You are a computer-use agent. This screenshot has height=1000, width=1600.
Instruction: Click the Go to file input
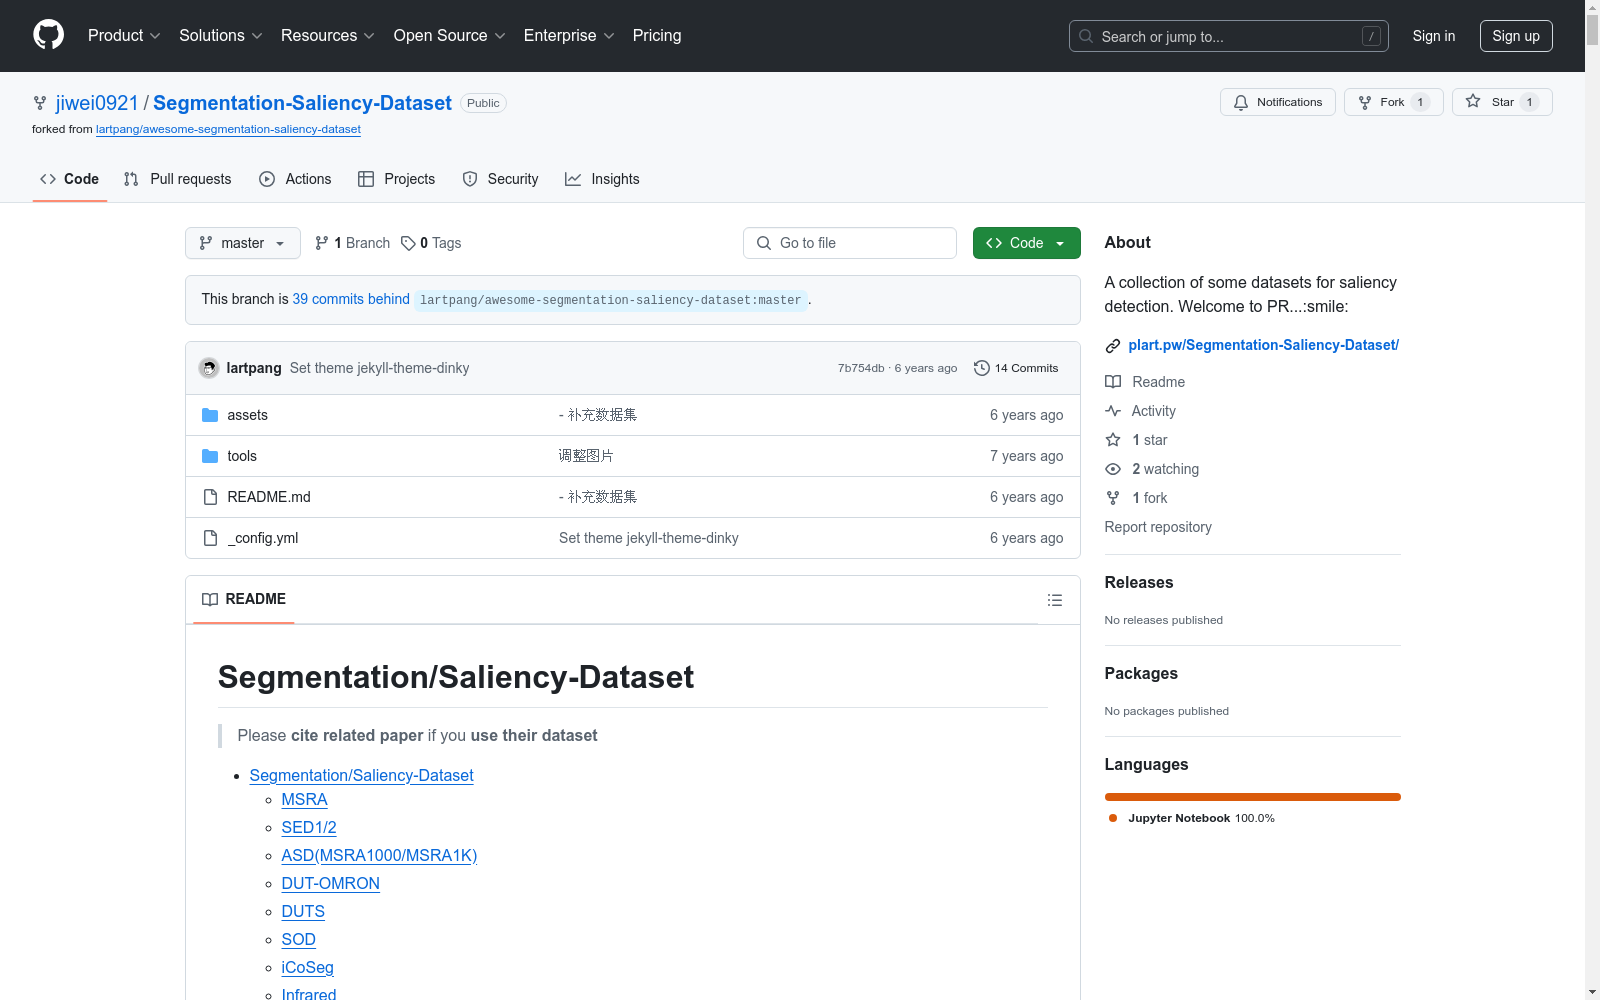[x=850, y=243]
